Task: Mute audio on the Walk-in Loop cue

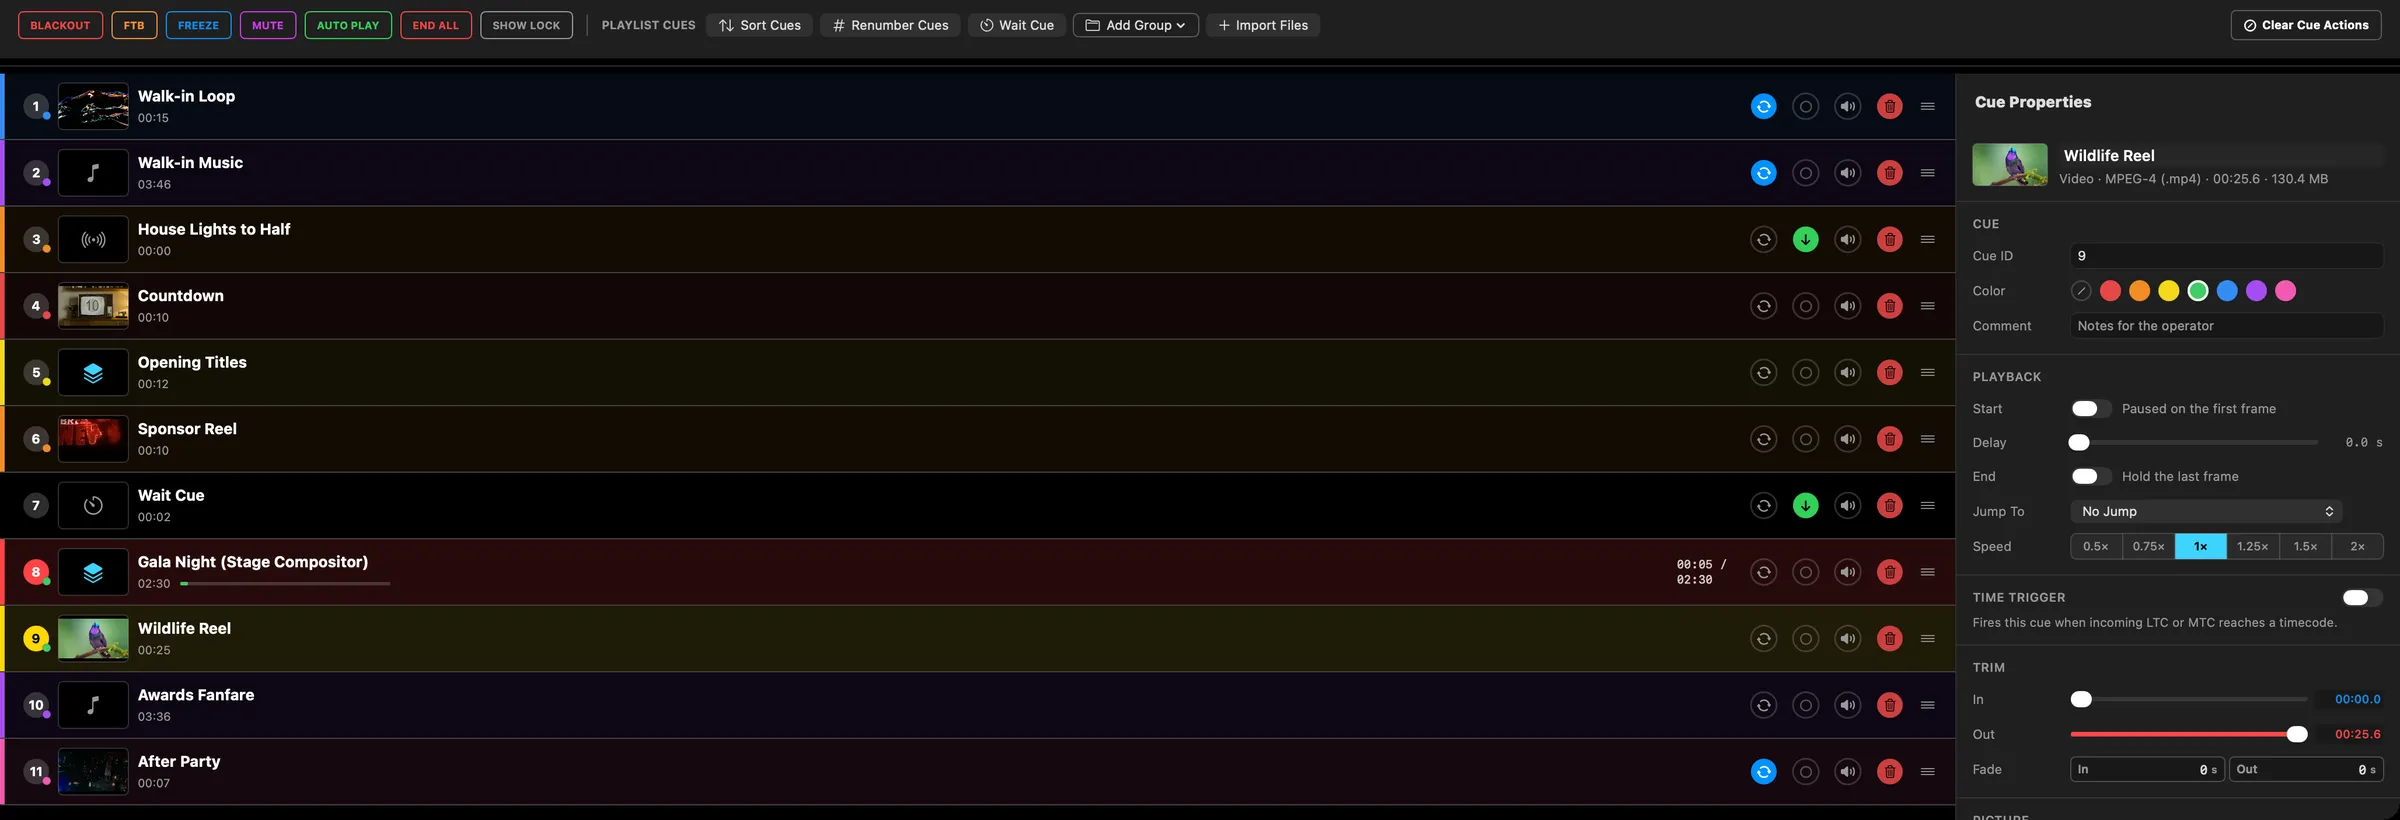Action: click(1847, 106)
